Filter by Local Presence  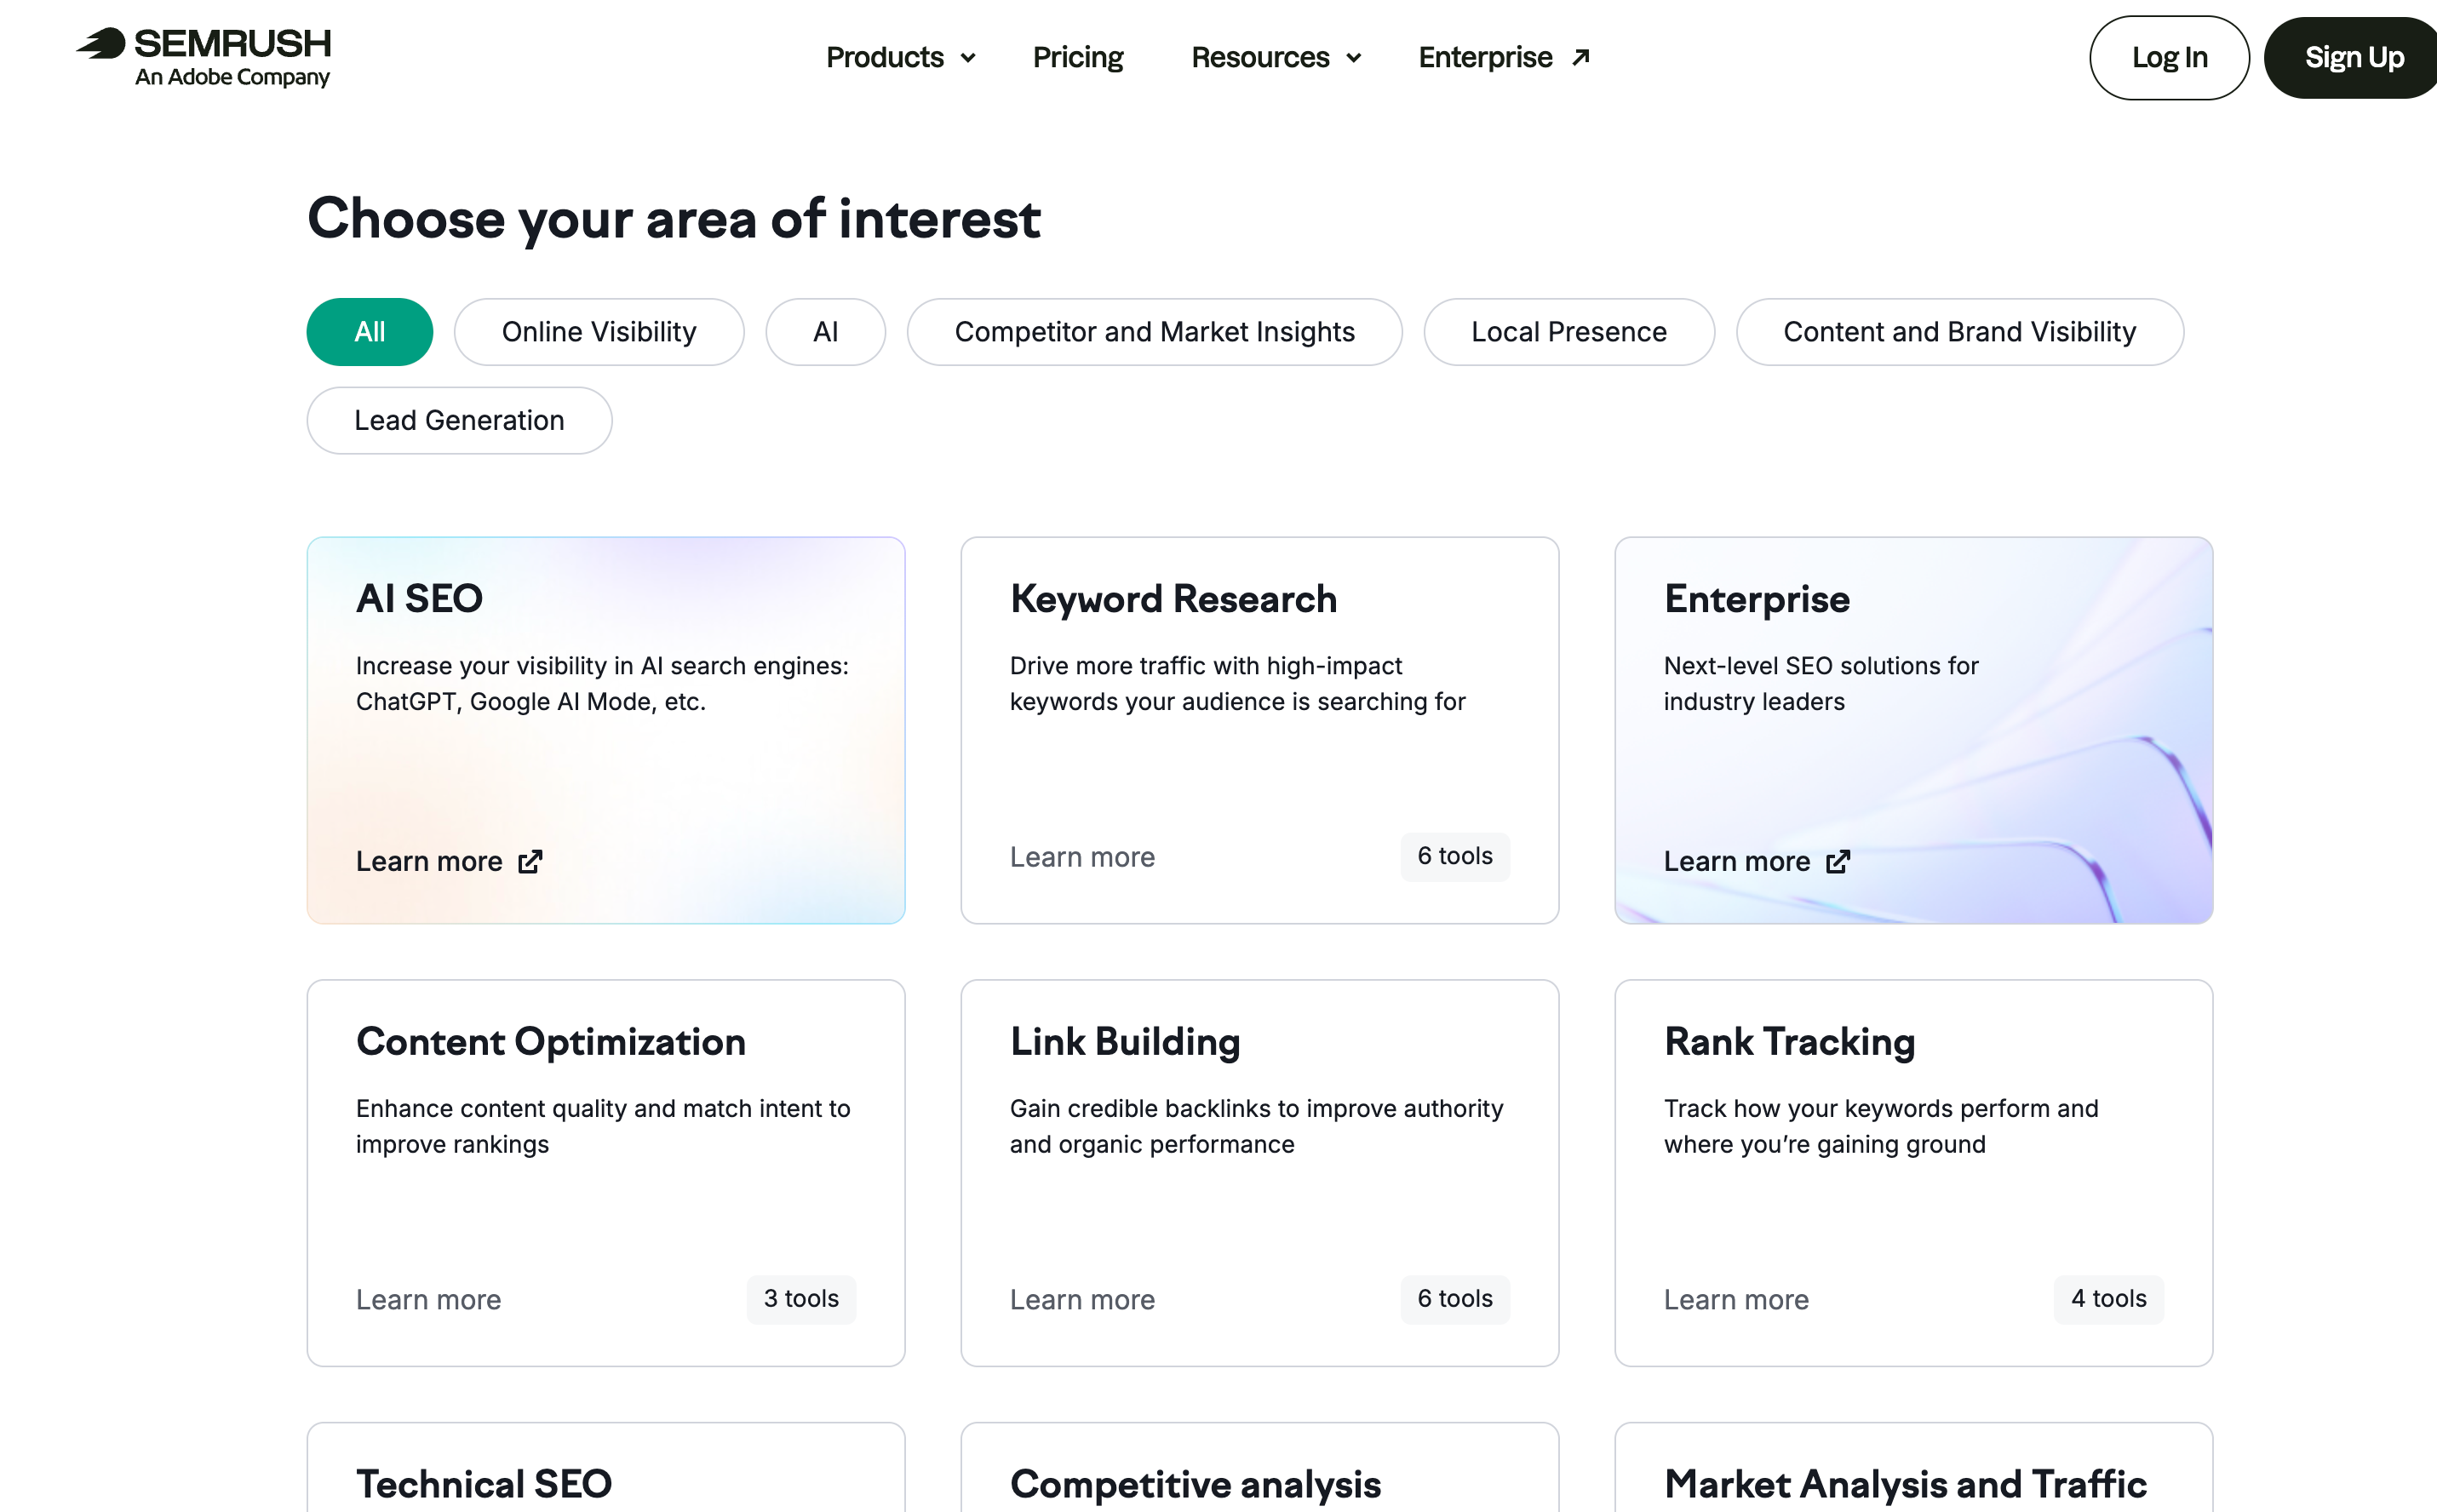pos(1569,332)
